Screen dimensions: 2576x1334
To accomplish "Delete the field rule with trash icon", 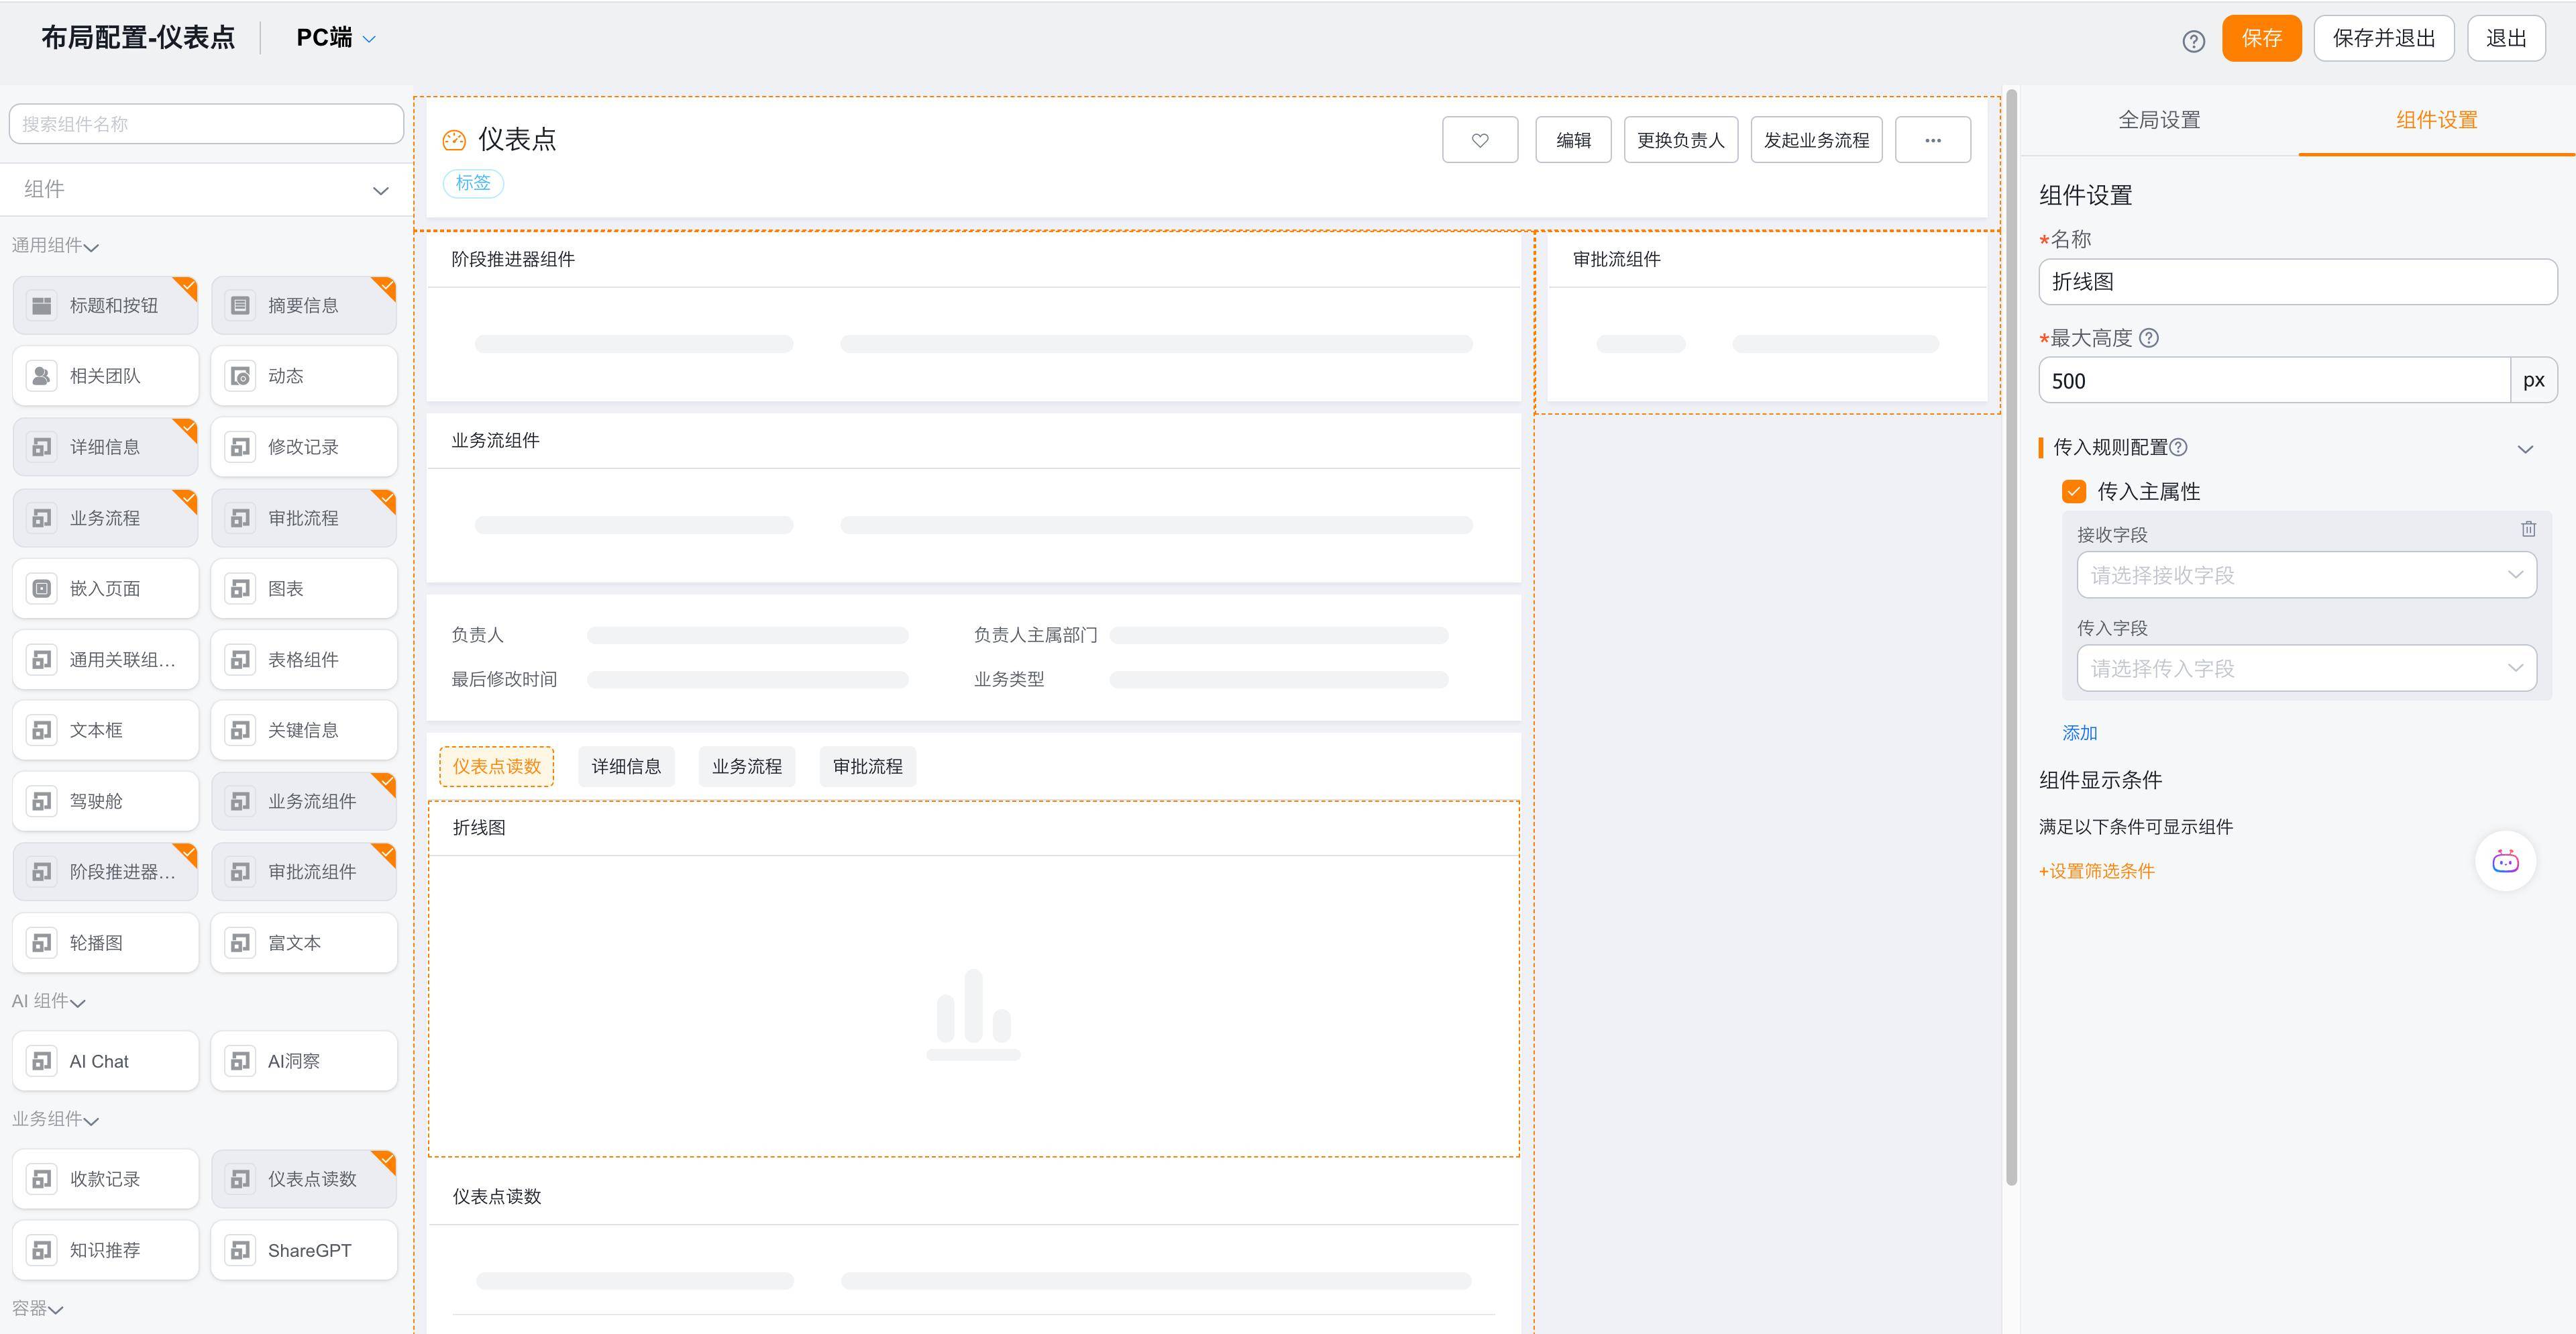I will [2528, 529].
